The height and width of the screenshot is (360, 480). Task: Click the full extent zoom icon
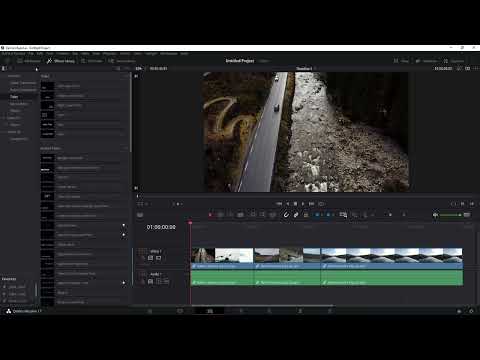343,215
